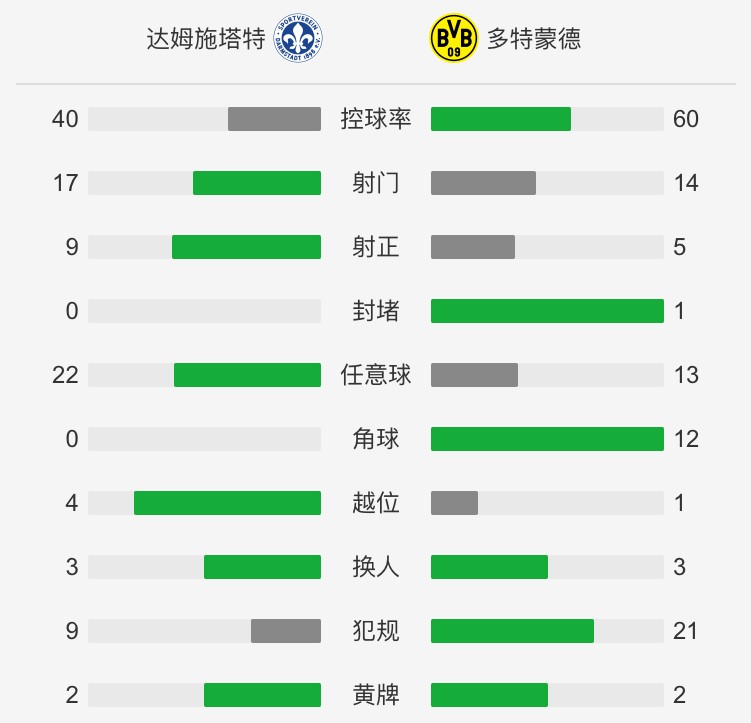Select the 射门 stat label
This screenshot has height=723, width=751.
click(376, 183)
